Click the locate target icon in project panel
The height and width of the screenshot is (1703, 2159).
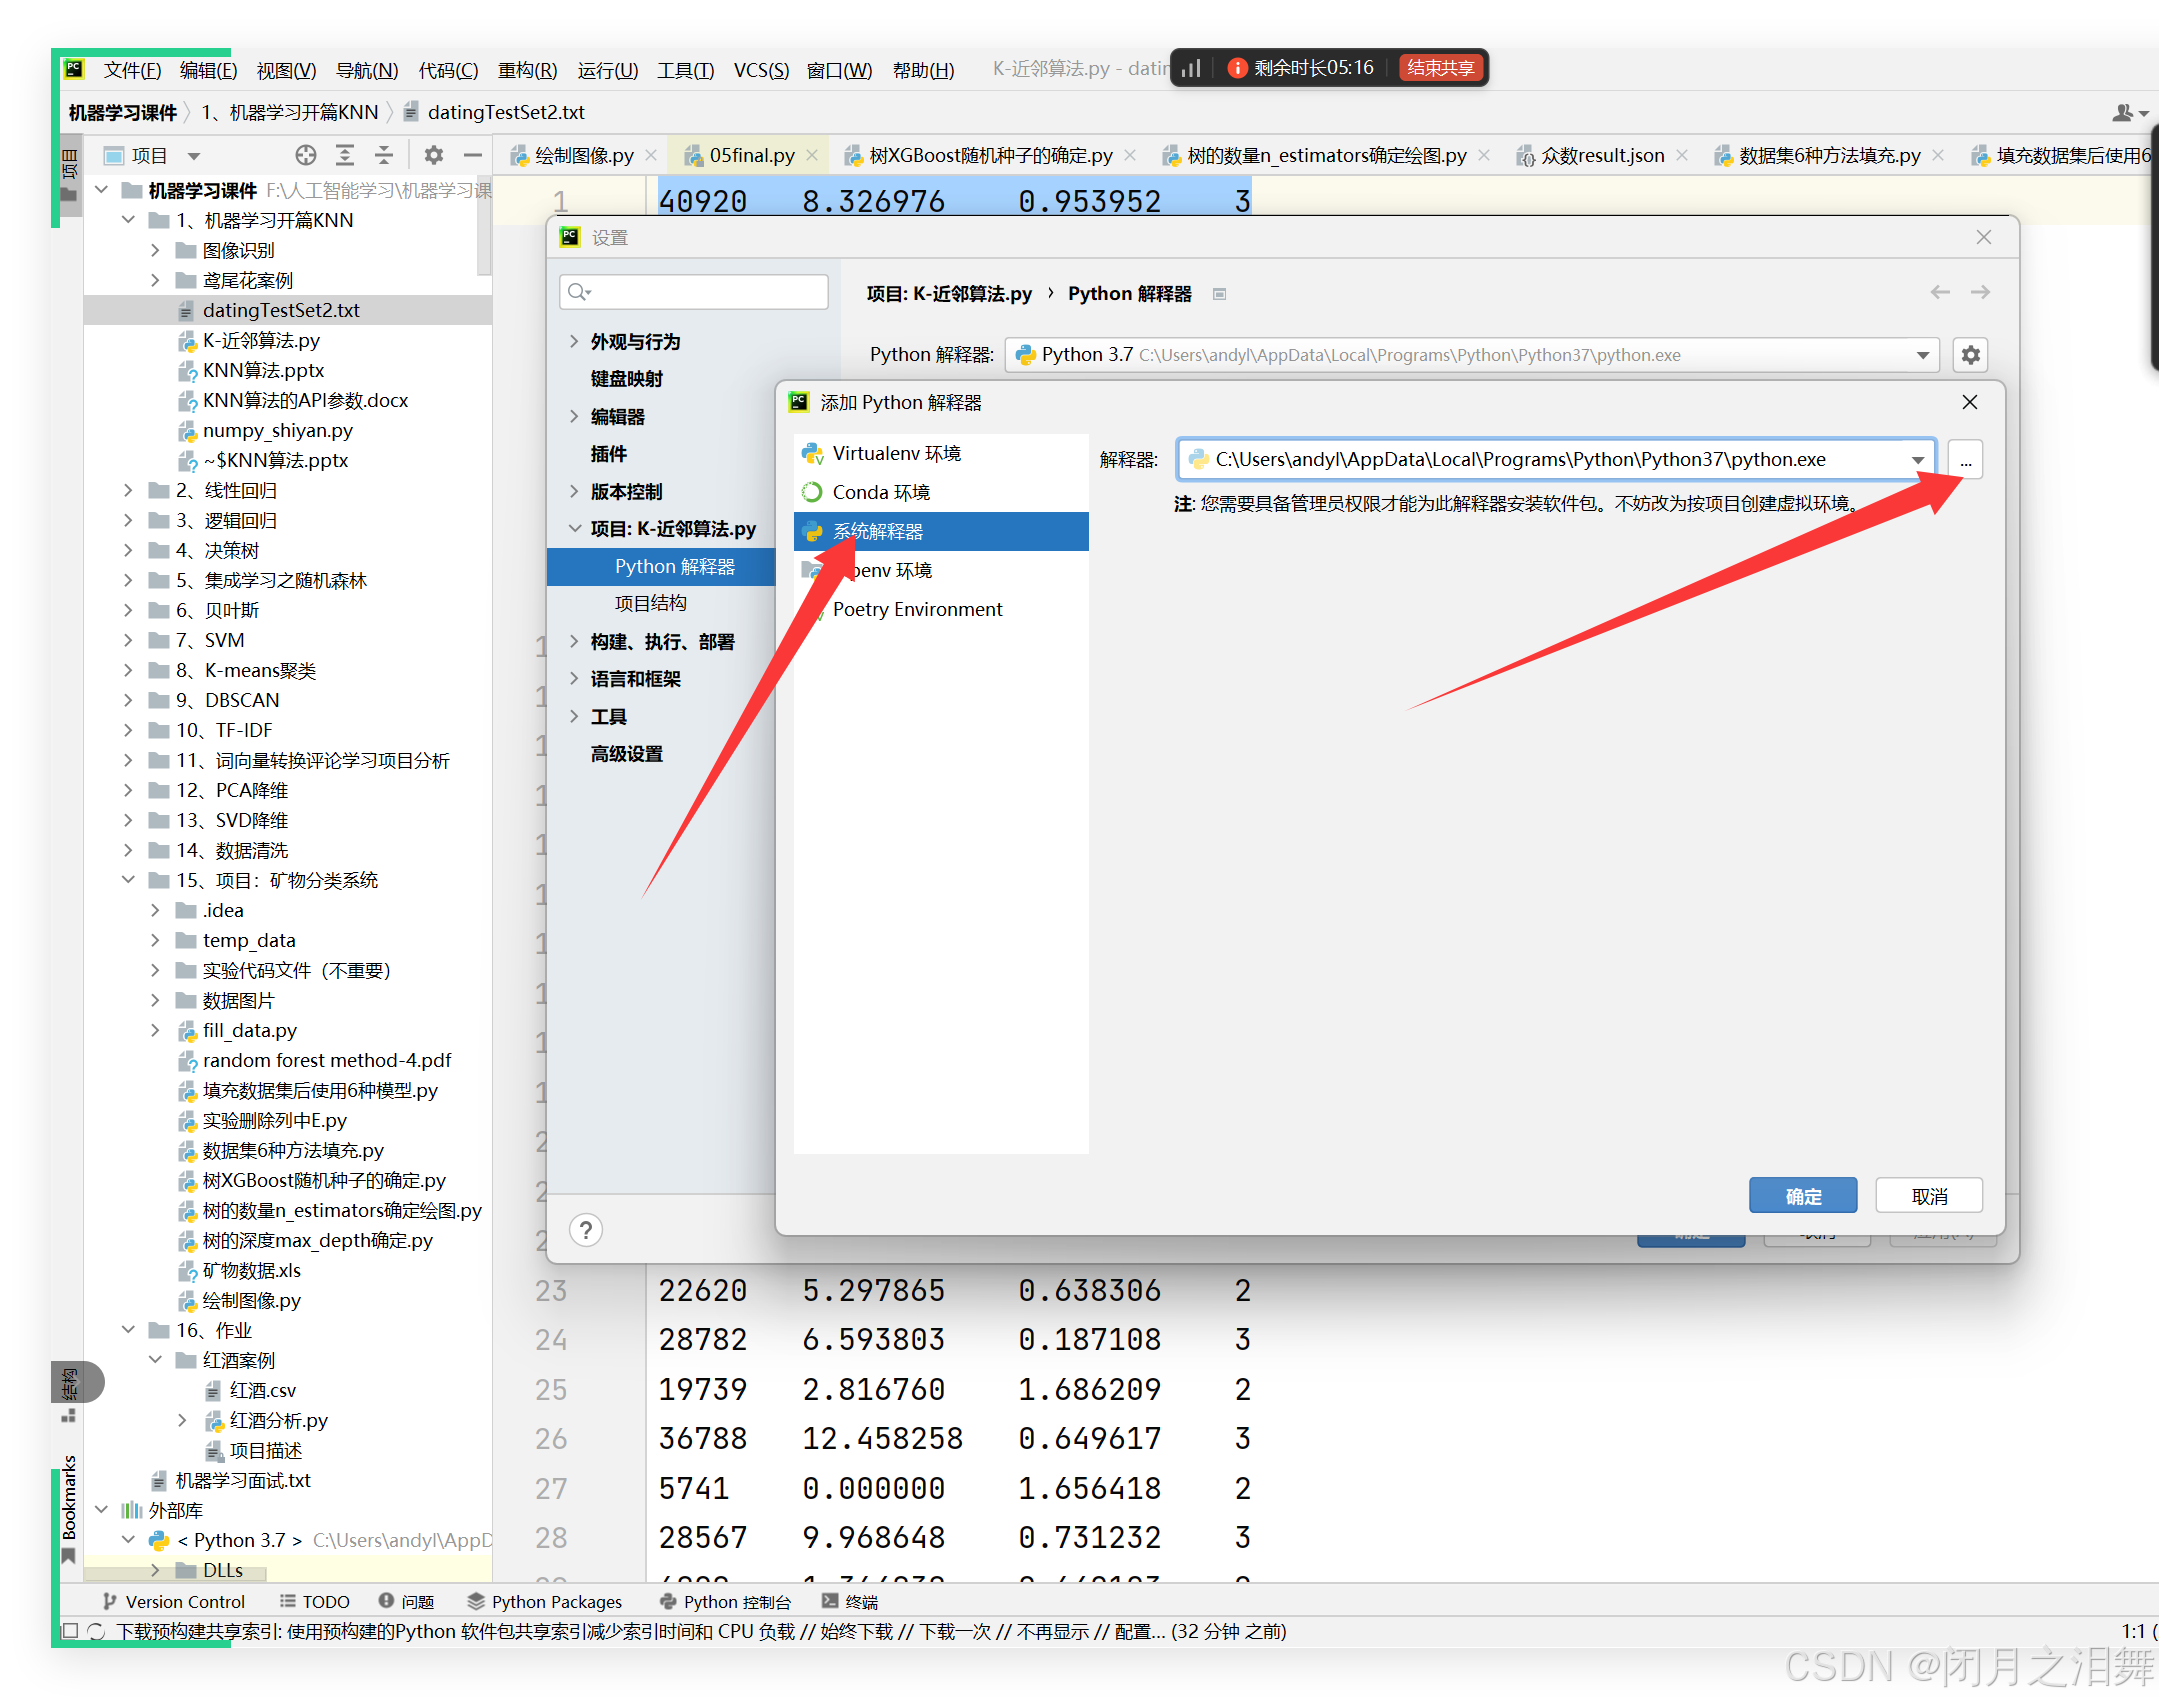[x=306, y=155]
